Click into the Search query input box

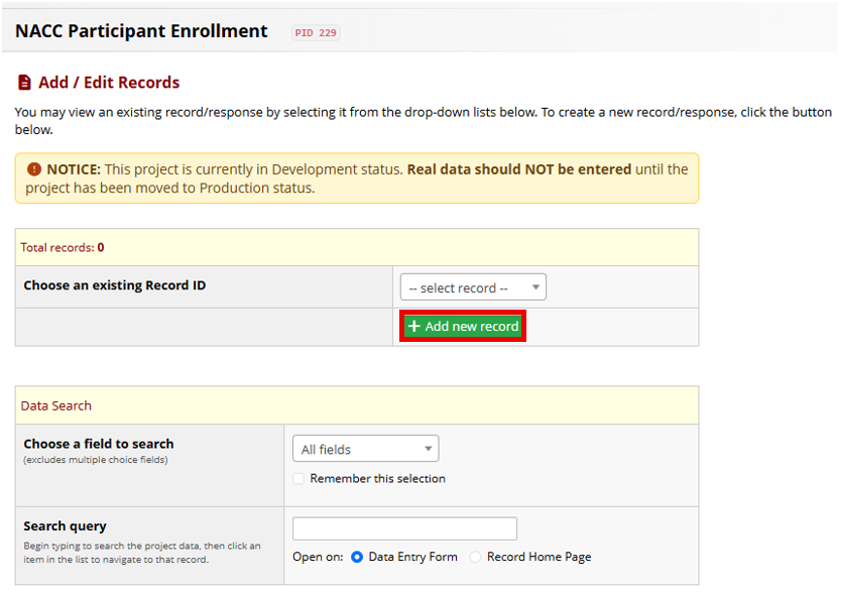click(x=405, y=528)
